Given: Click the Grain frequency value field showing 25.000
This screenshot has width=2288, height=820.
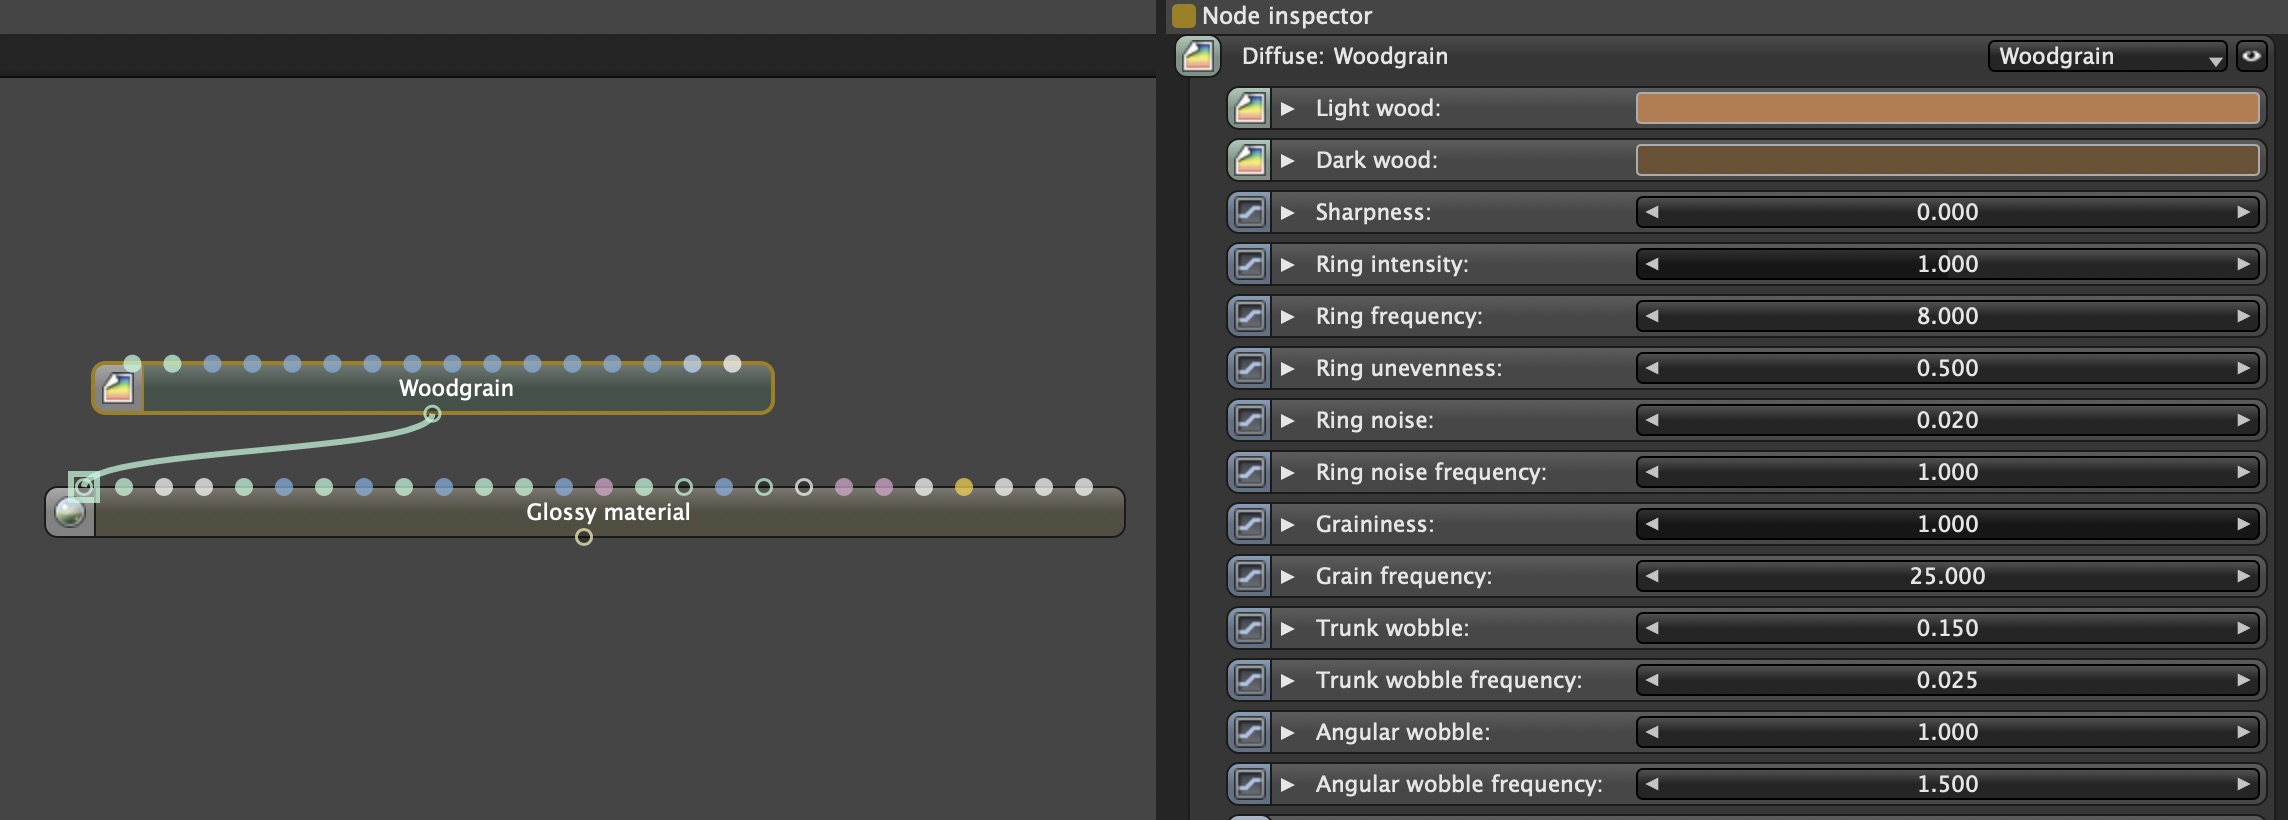Looking at the screenshot, I should (1948, 576).
